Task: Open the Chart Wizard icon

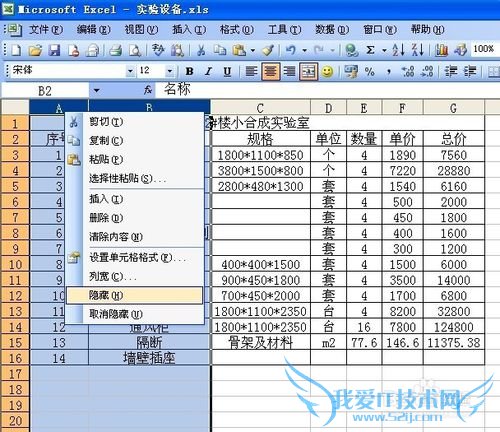Action: point(441,50)
